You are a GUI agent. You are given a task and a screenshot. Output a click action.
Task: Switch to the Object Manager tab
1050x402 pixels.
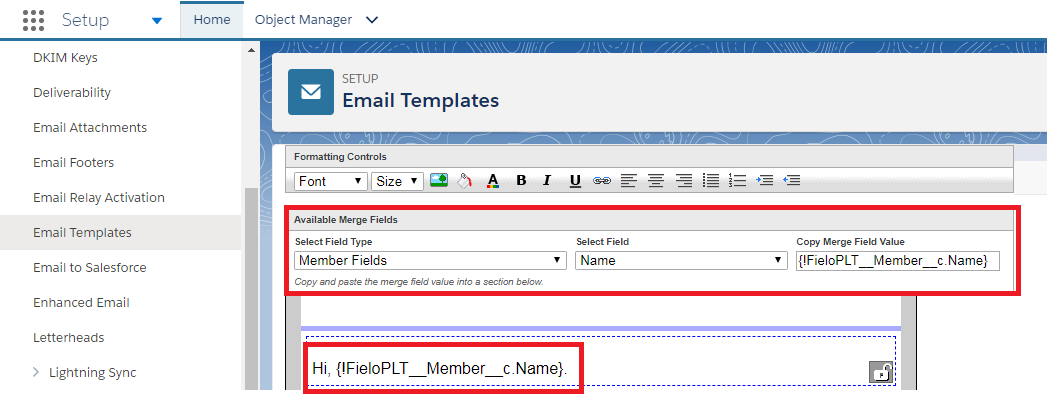303,19
